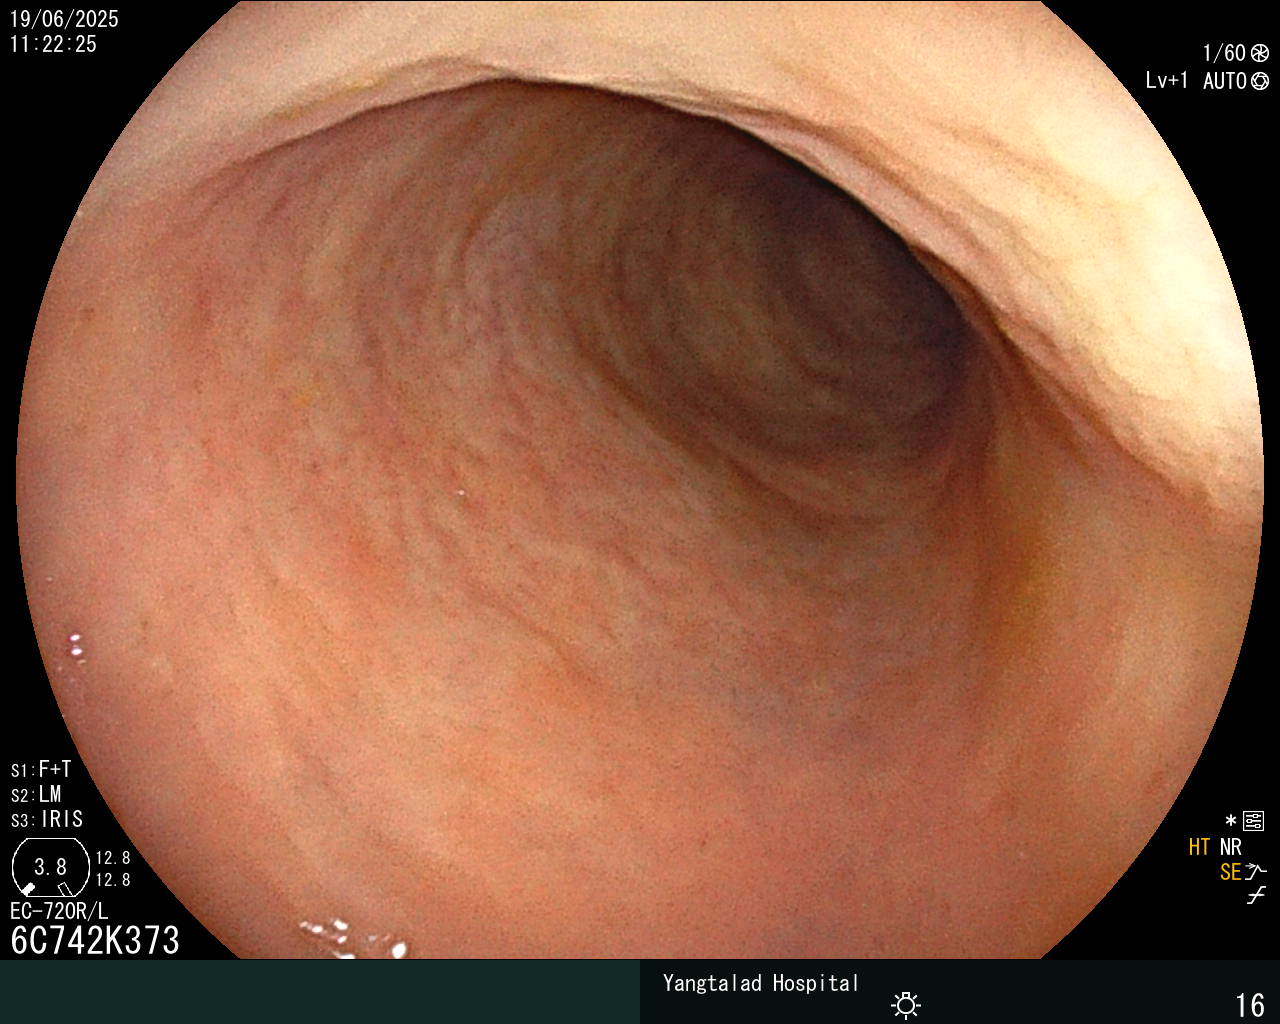Click the S2: LM switch assignment
Screen dimensions: 1280x1024
(36, 795)
